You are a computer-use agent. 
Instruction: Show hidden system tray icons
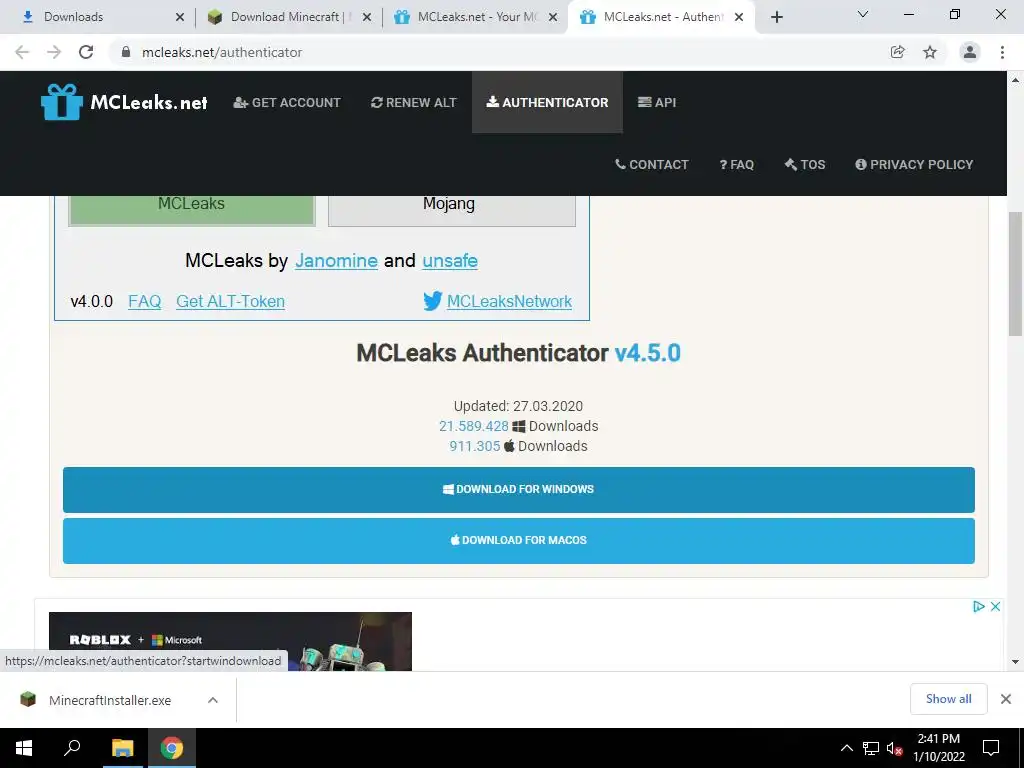[x=846, y=748]
